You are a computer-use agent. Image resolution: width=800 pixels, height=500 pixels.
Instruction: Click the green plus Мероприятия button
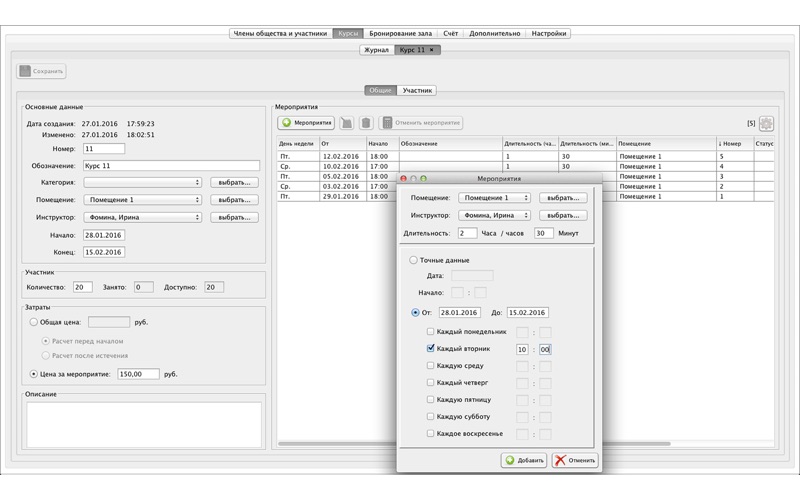[306, 123]
